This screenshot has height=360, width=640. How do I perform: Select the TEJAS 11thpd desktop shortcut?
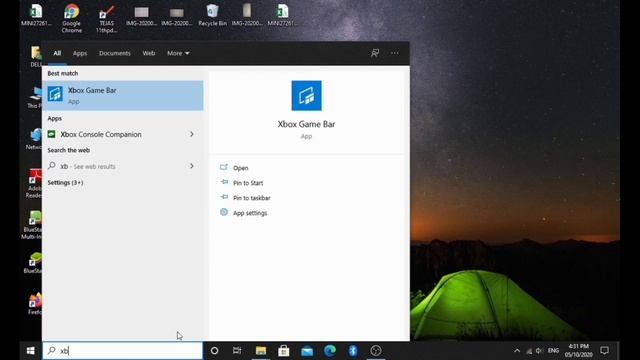click(x=107, y=18)
